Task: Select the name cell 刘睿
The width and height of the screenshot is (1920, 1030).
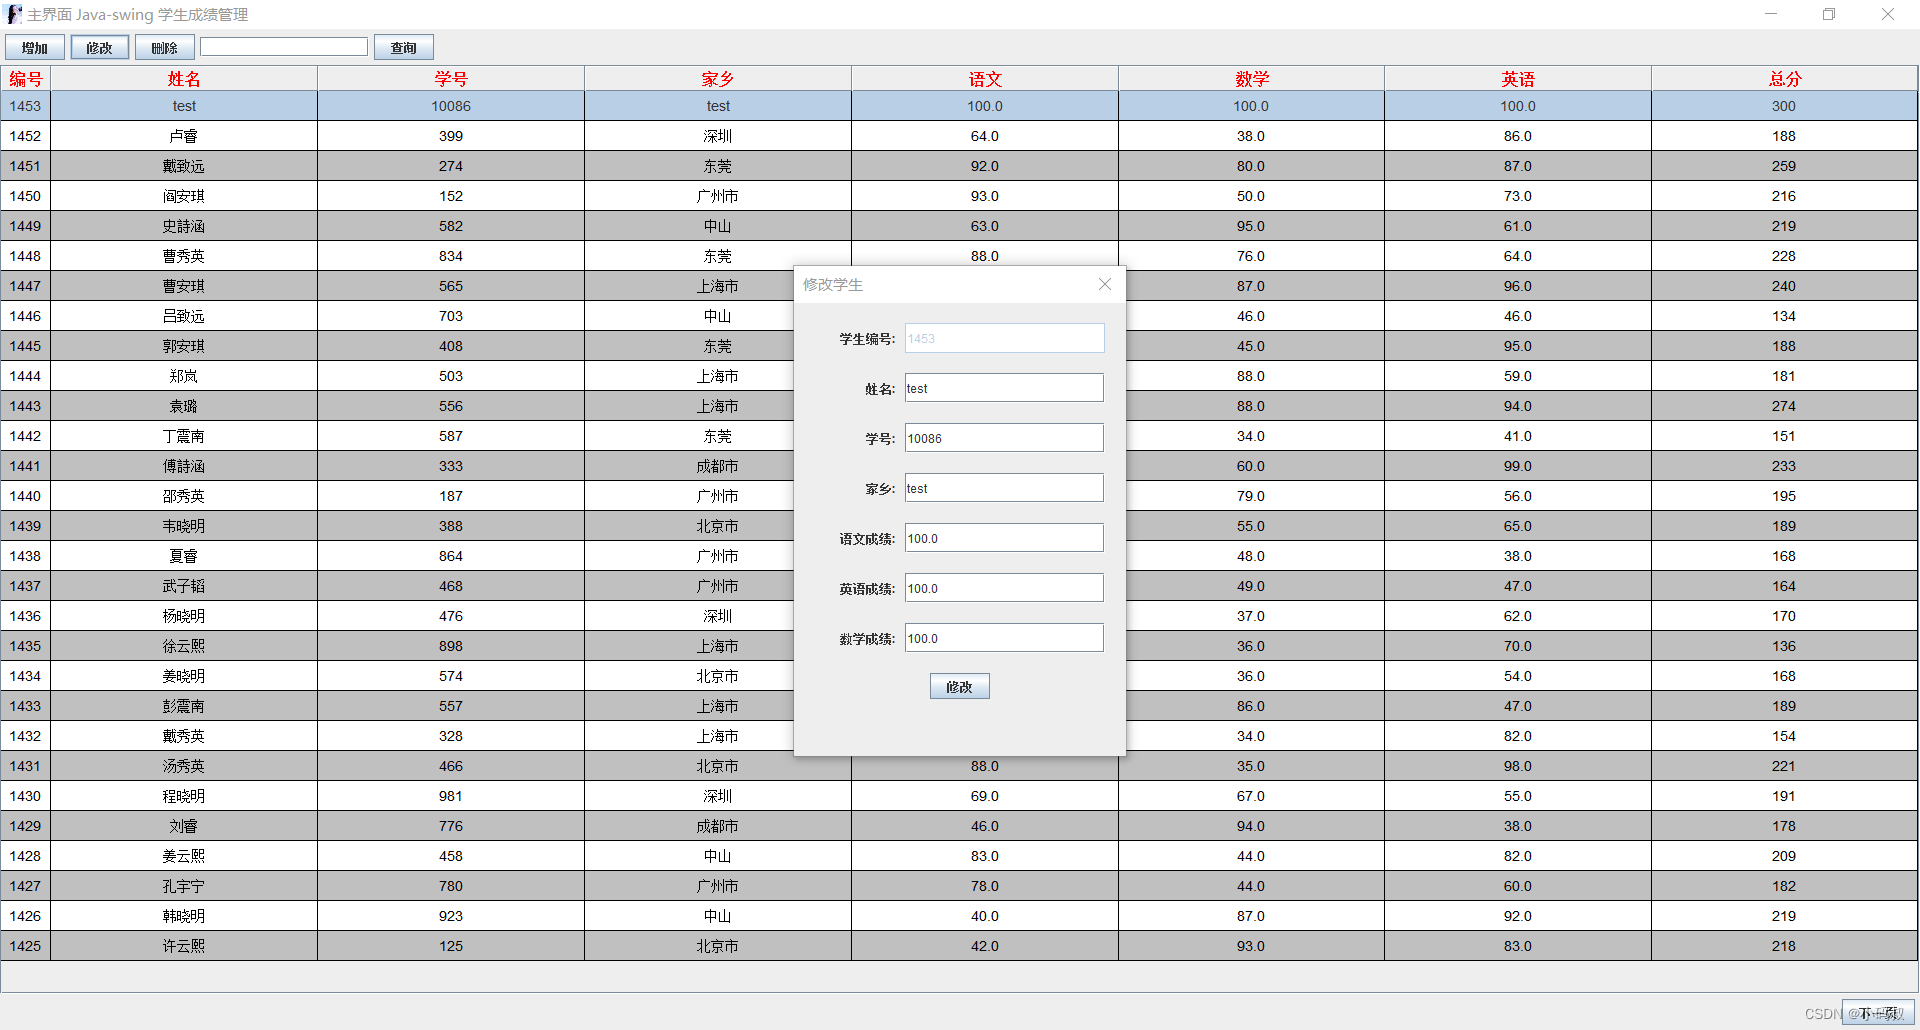Action: [x=184, y=826]
